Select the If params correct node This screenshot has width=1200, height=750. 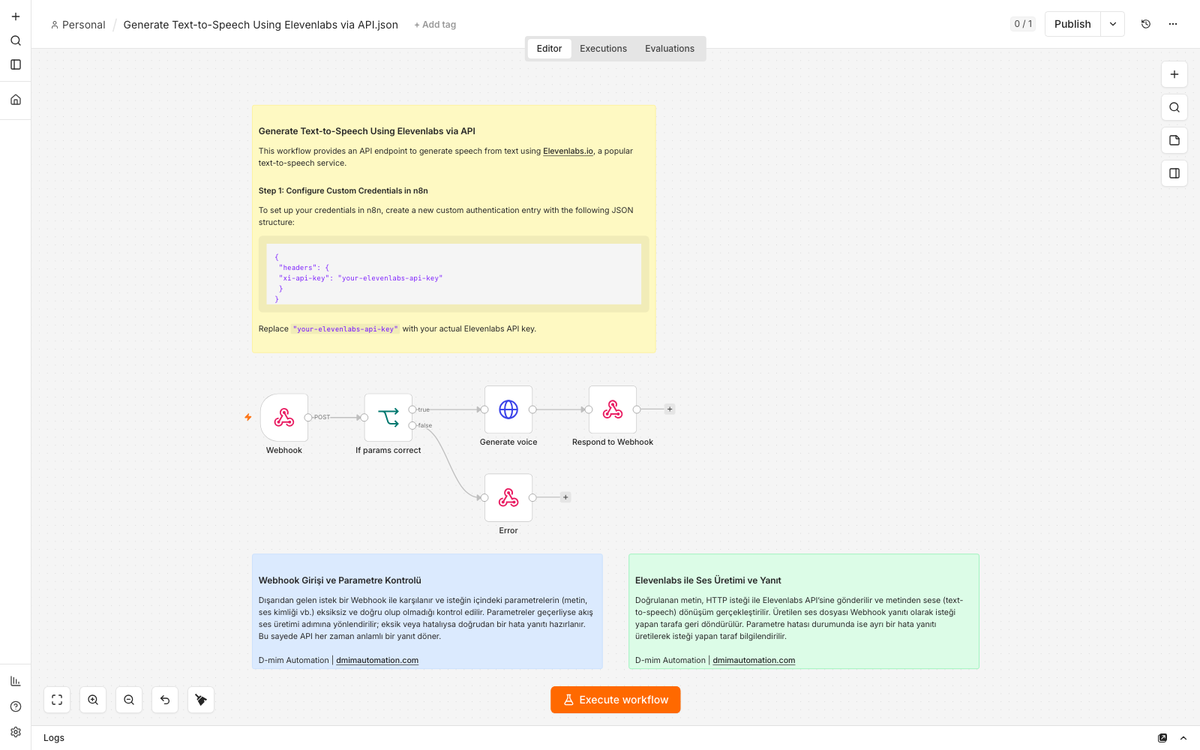click(x=388, y=417)
